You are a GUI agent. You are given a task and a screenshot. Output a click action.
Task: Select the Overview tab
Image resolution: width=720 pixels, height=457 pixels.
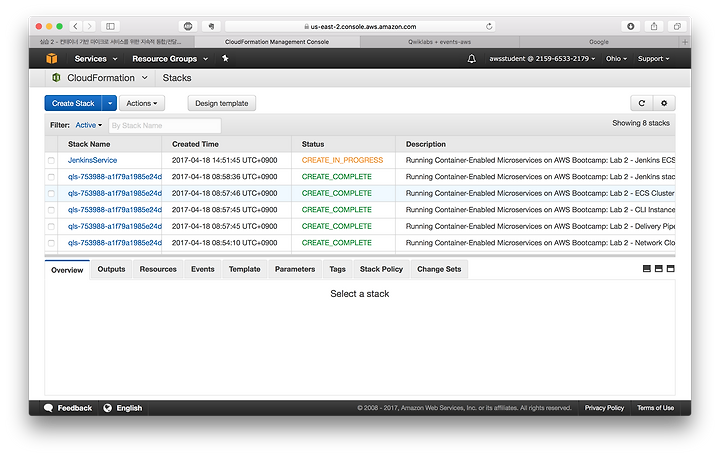(67, 270)
